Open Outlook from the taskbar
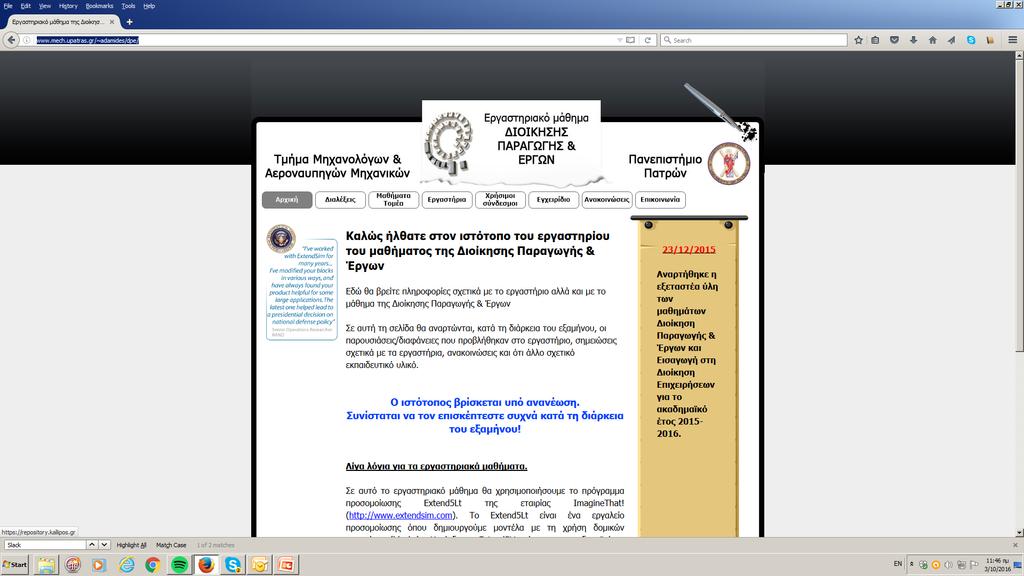Screen dimensions: 1024x576 point(259,564)
